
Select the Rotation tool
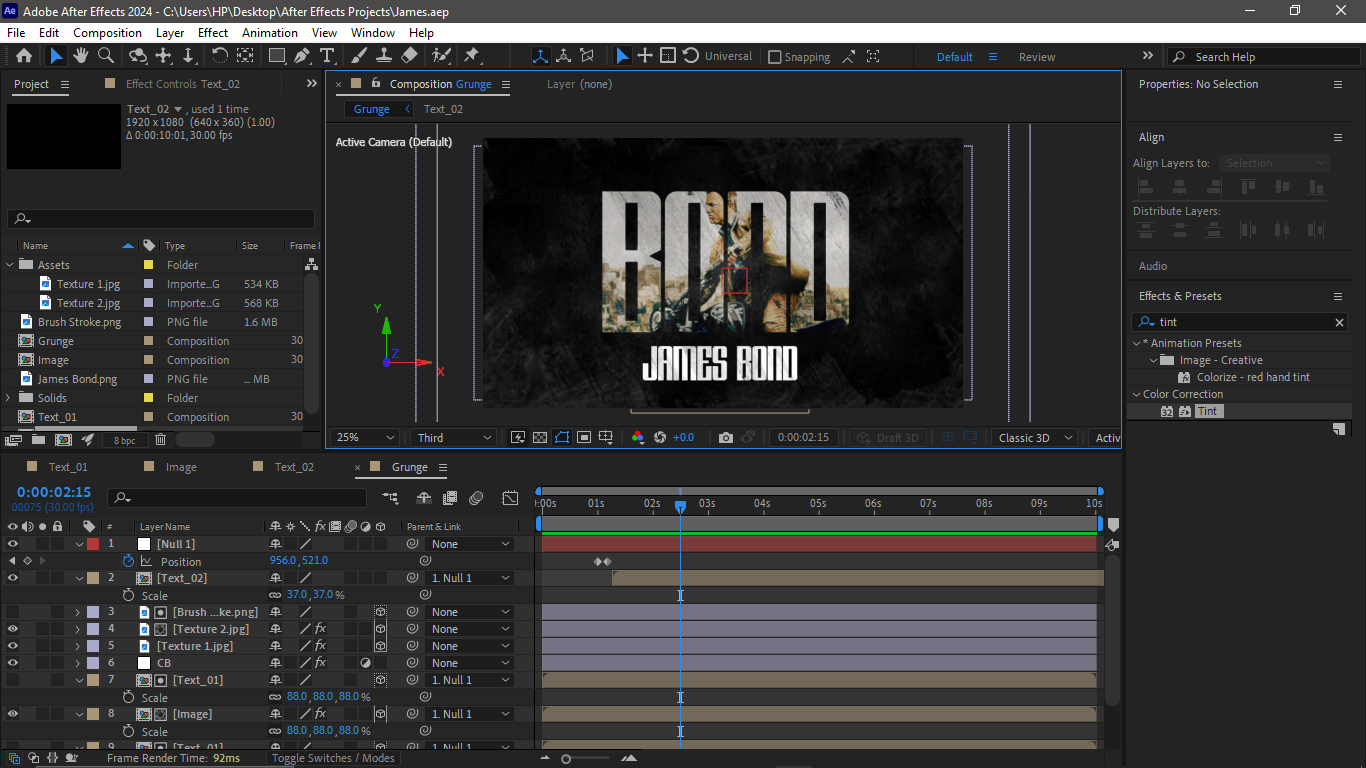pos(220,56)
